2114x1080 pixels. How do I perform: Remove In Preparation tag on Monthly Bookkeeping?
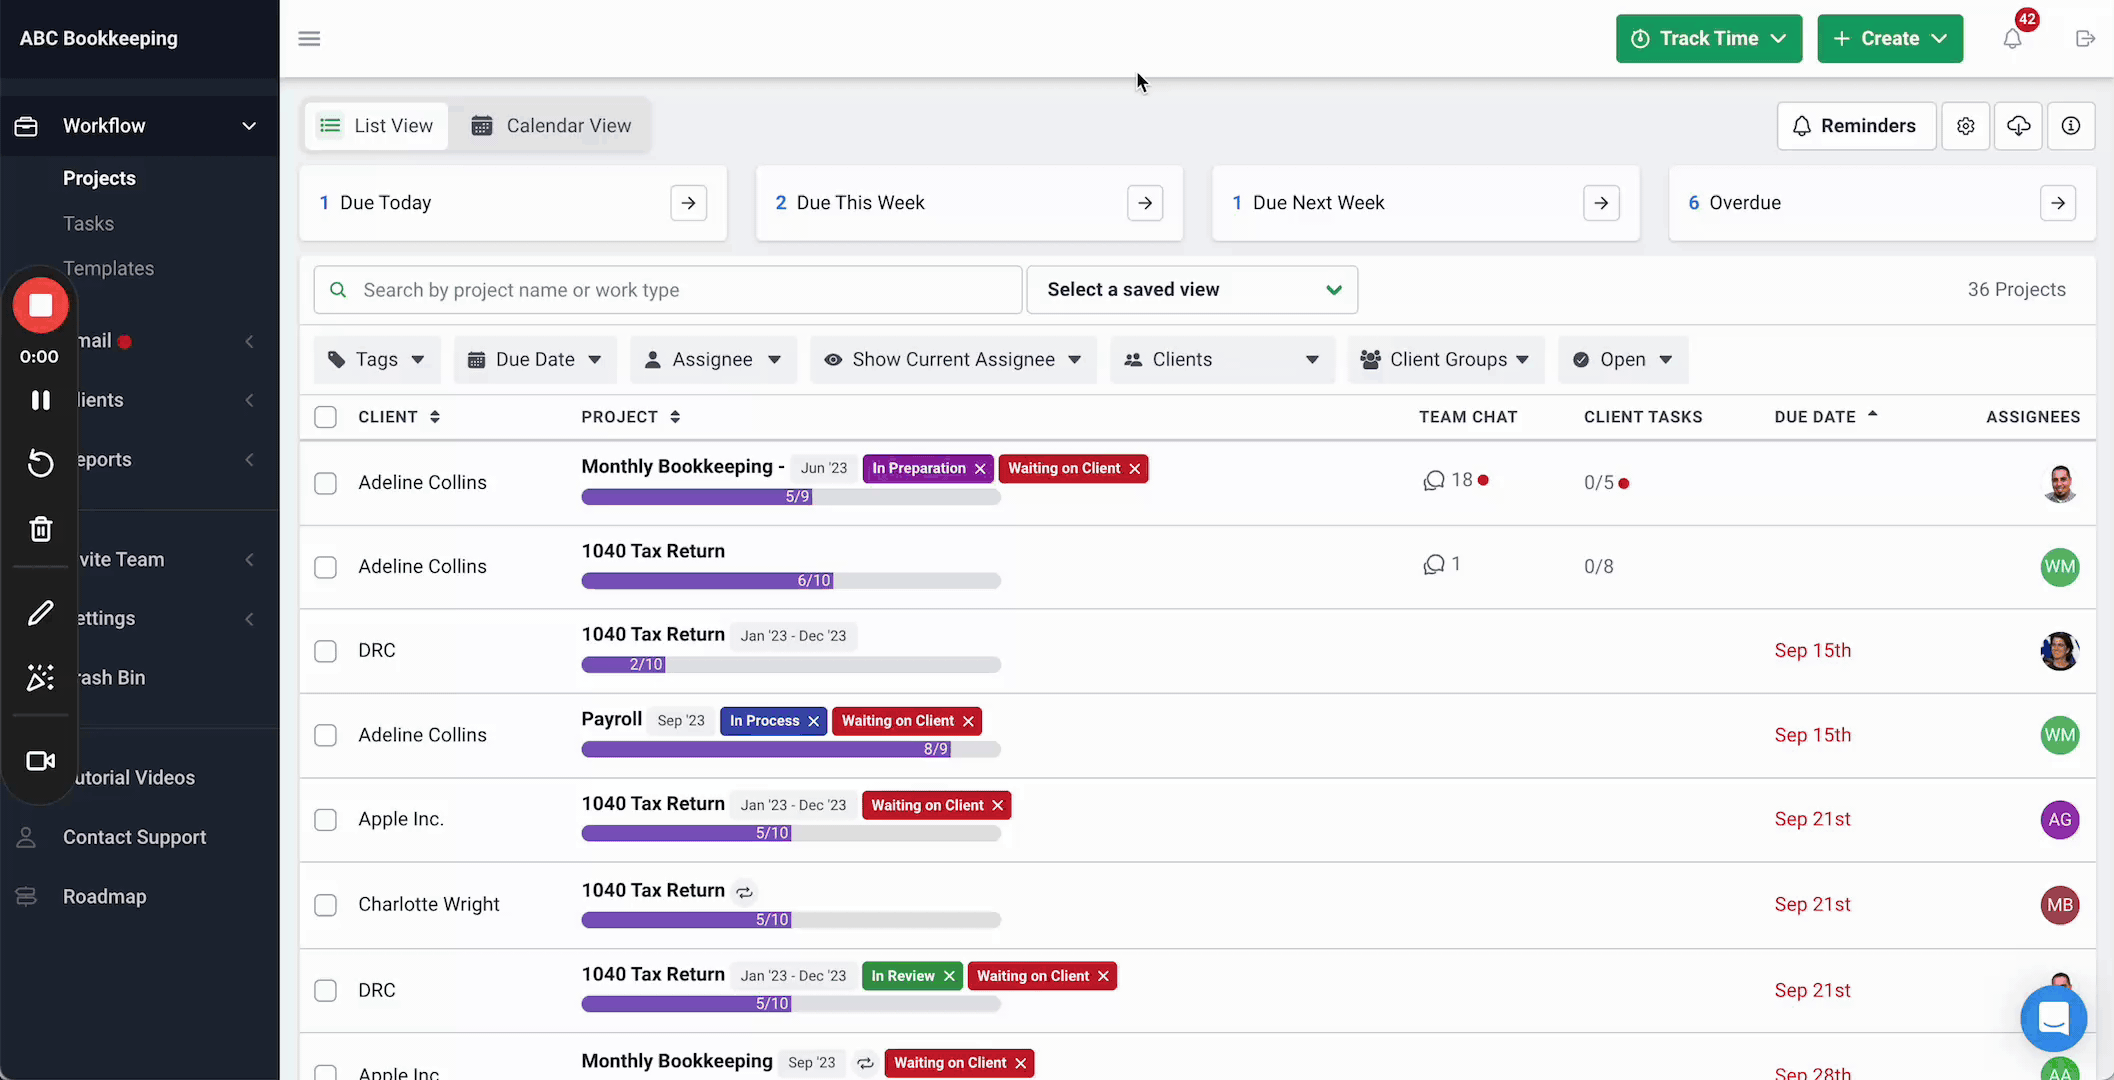(x=980, y=469)
